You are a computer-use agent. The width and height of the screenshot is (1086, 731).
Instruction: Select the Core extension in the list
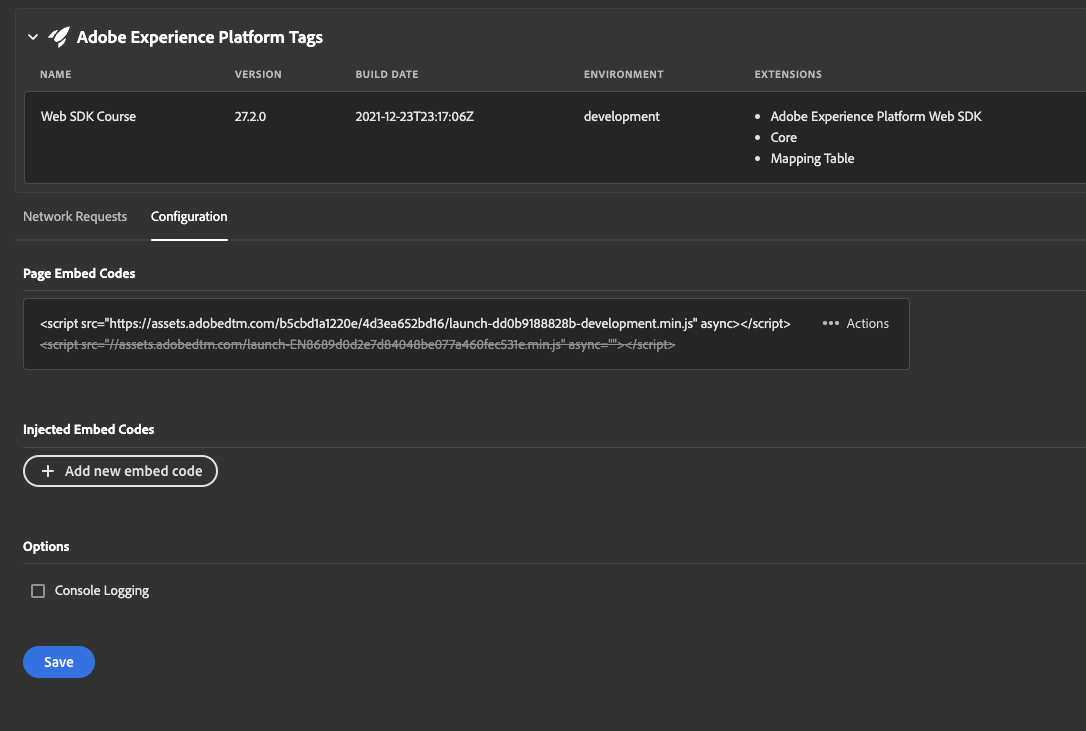[783, 137]
